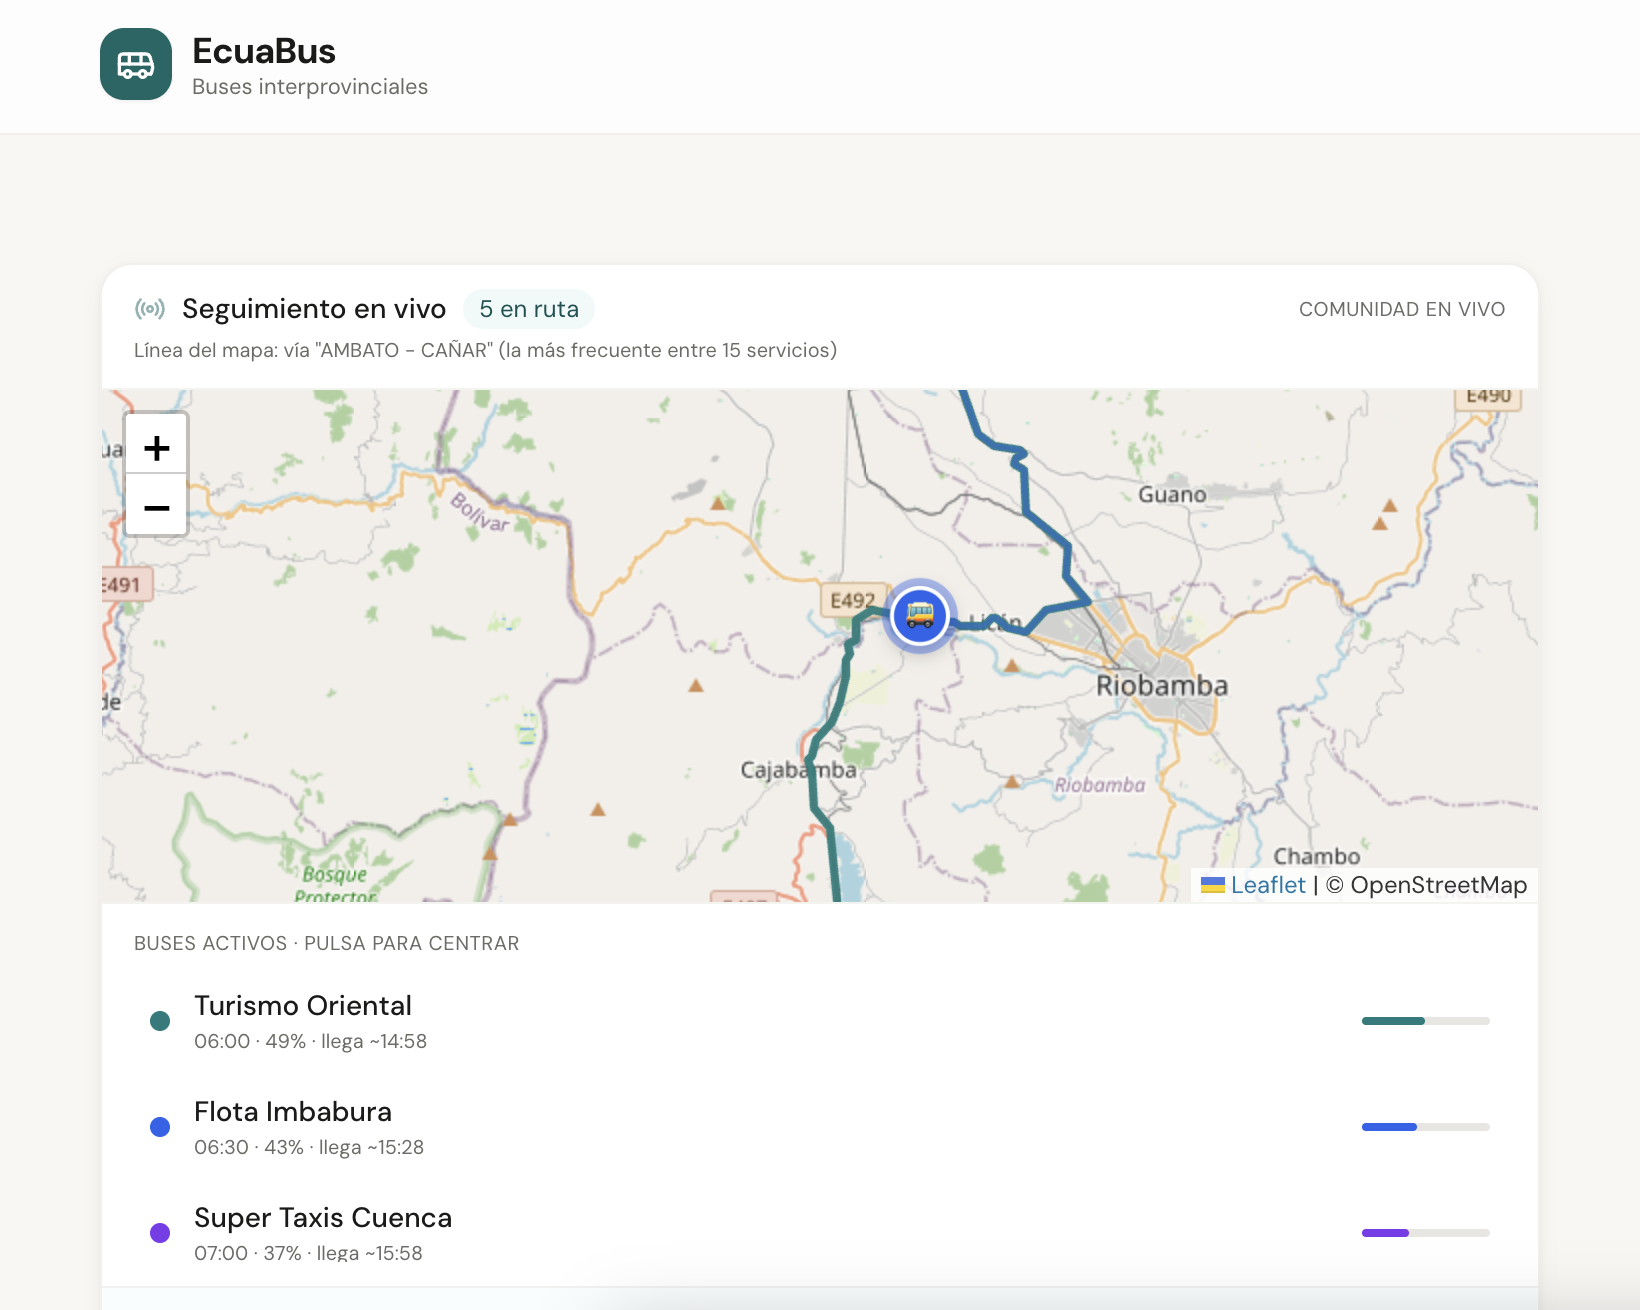Click the bus marker on the map
Image resolution: width=1640 pixels, height=1310 pixels.
tap(920, 615)
